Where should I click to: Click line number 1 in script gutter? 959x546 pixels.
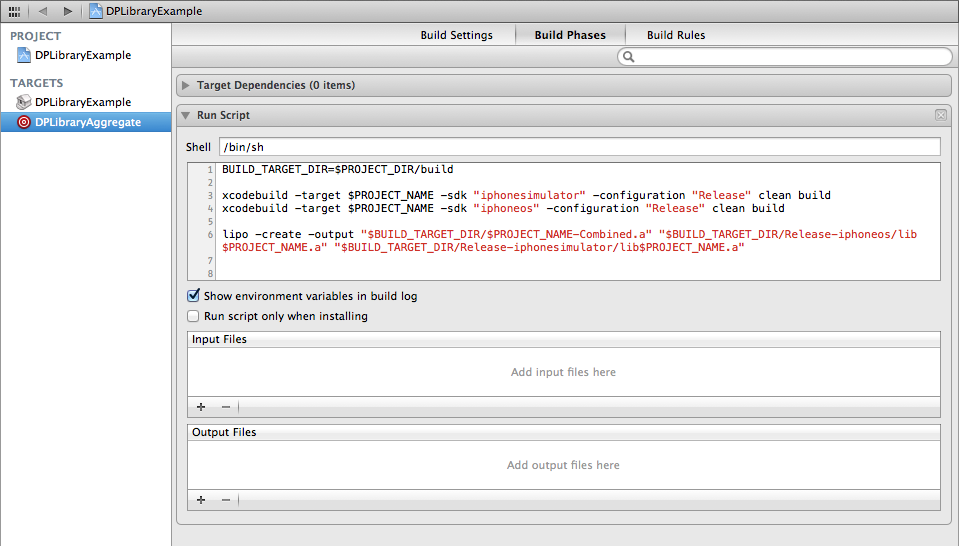pyautogui.click(x=210, y=169)
